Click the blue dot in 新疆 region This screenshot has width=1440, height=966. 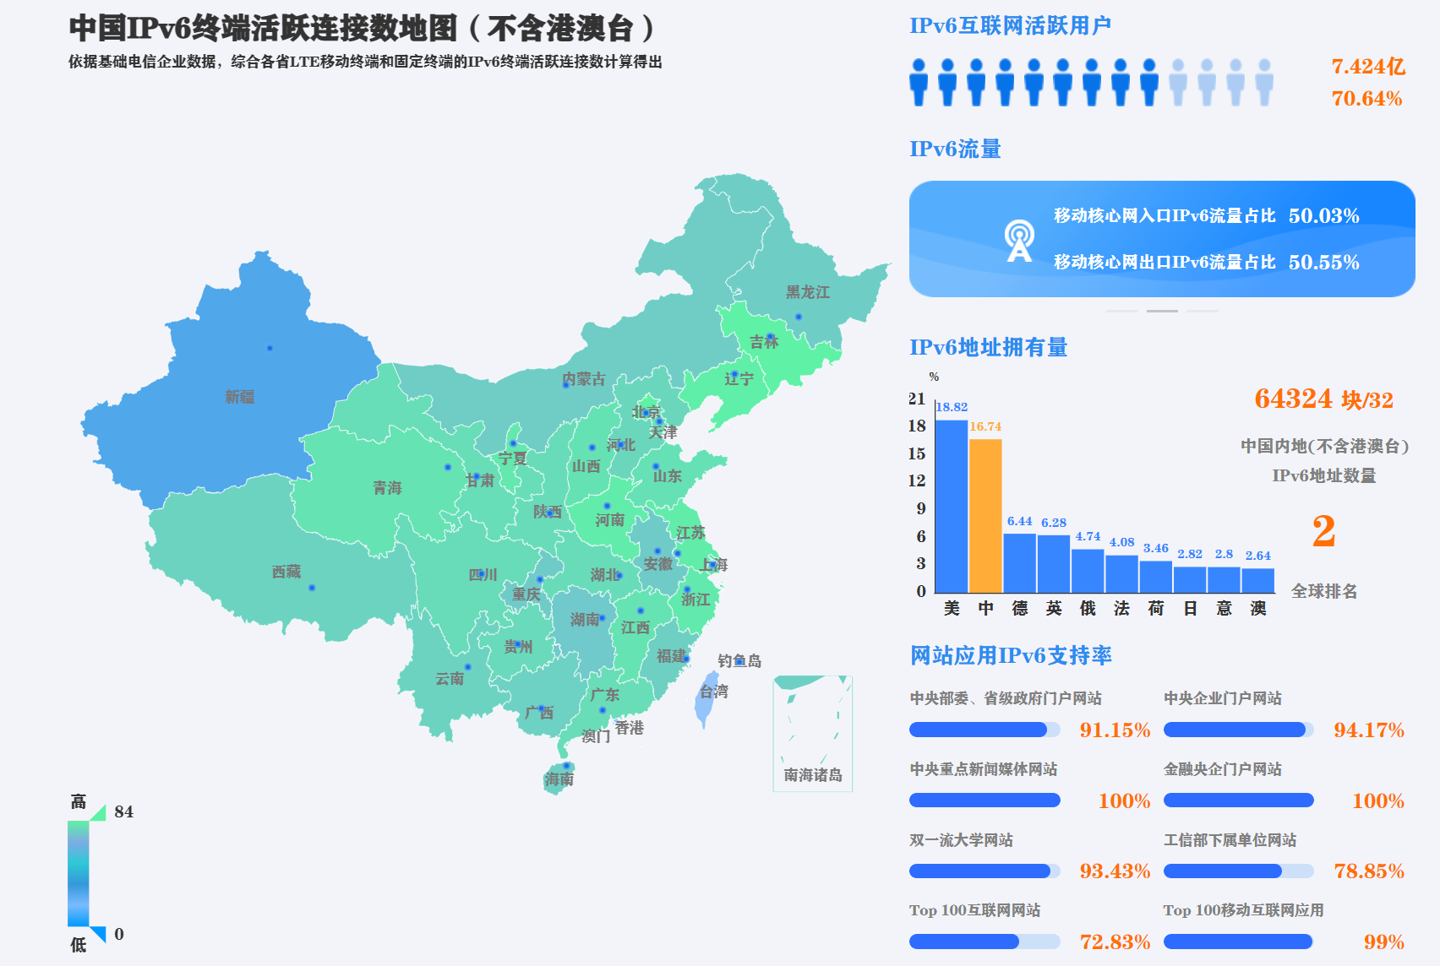(269, 348)
